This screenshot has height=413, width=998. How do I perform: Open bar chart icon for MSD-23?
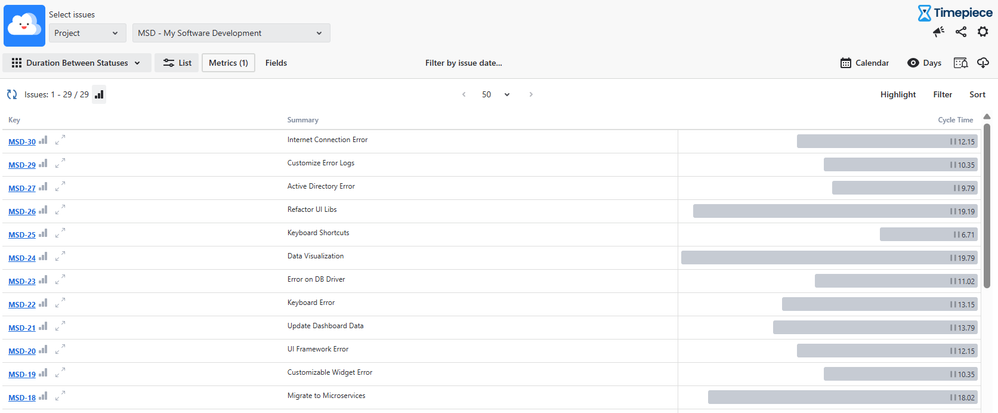click(x=43, y=280)
